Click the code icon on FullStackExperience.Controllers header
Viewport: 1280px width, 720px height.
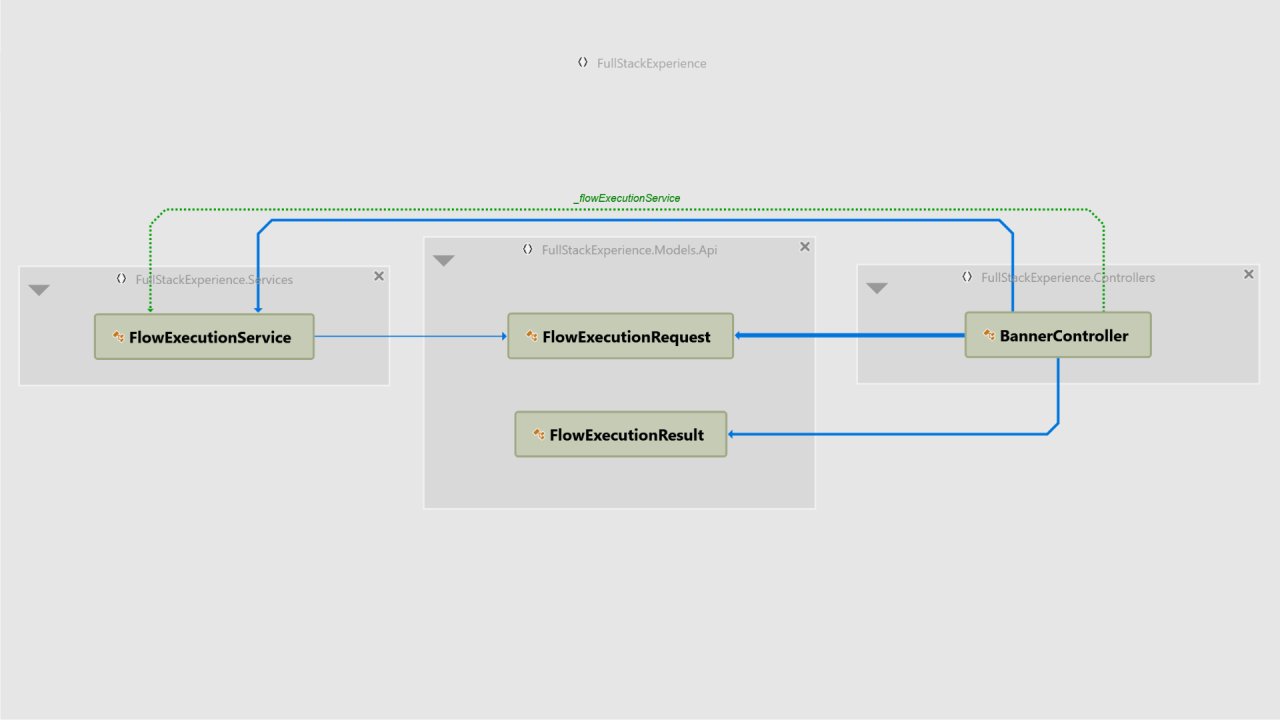pyautogui.click(x=966, y=277)
